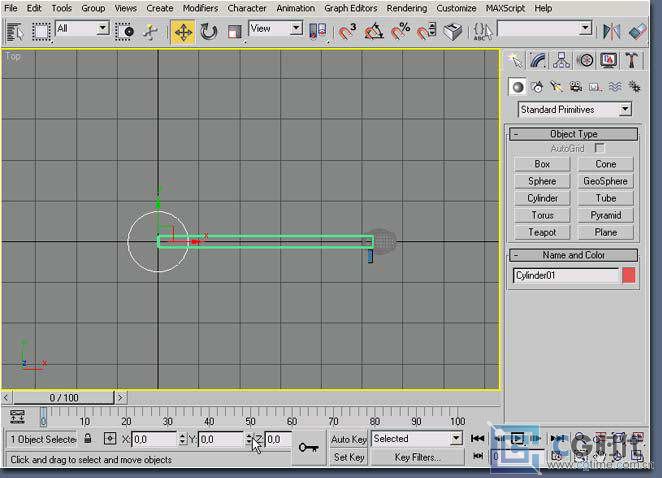The width and height of the screenshot is (662, 478).
Task: Open the Standard Primitives dropdown
Action: pyautogui.click(x=575, y=110)
